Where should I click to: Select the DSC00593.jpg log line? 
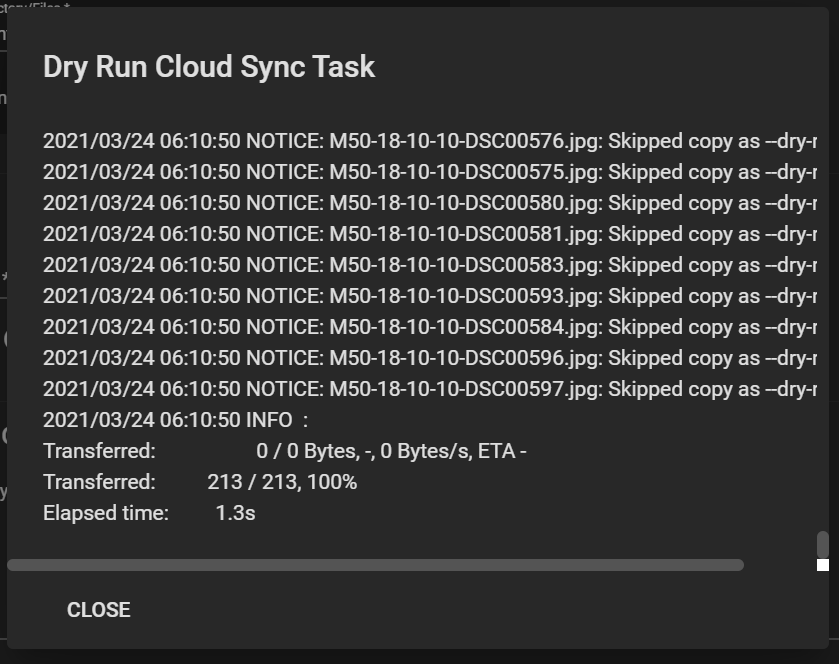(430, 296)
